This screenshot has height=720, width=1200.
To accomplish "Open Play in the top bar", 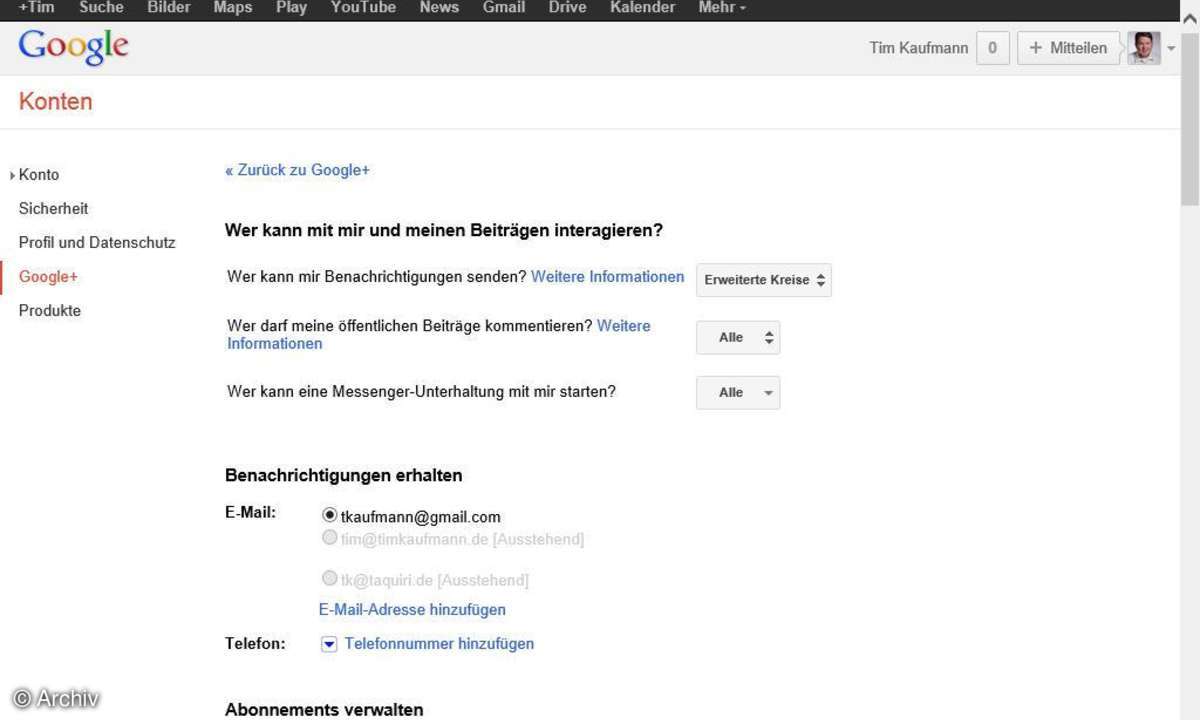I will (292, 8).
